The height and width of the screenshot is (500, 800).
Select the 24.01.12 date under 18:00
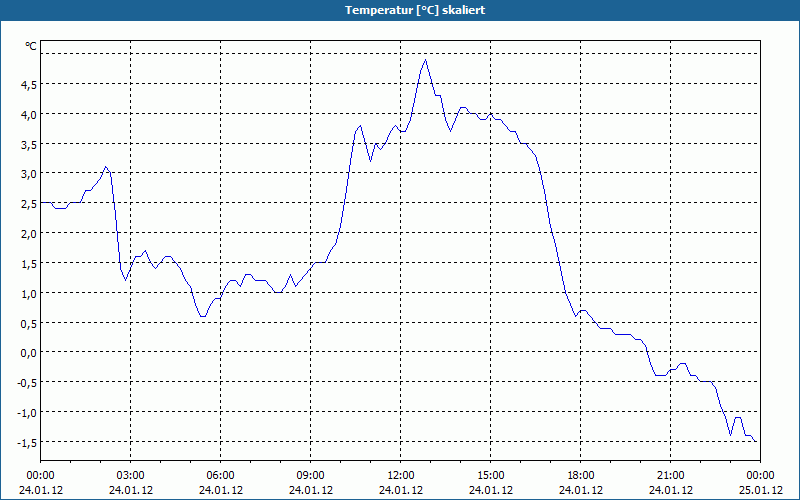coord(581,490)
